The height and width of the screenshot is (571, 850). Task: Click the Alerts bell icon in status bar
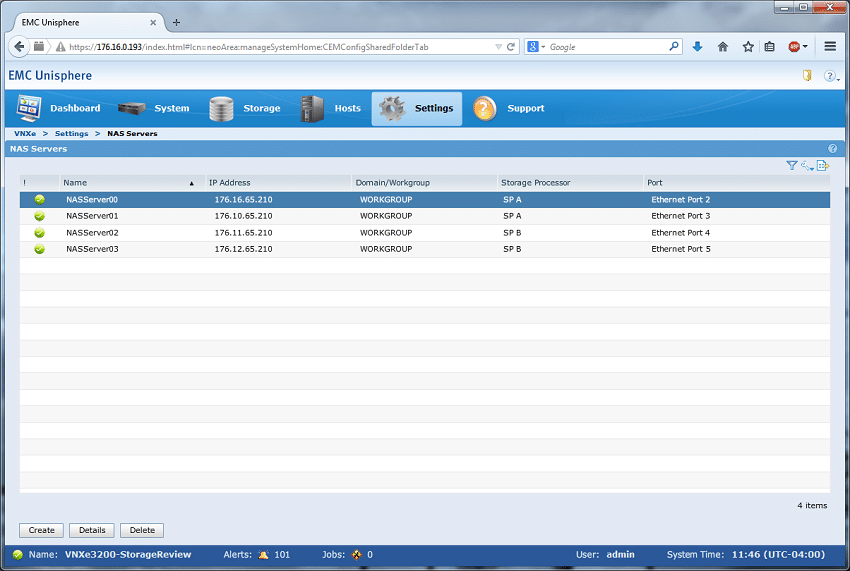coord(263,555)
